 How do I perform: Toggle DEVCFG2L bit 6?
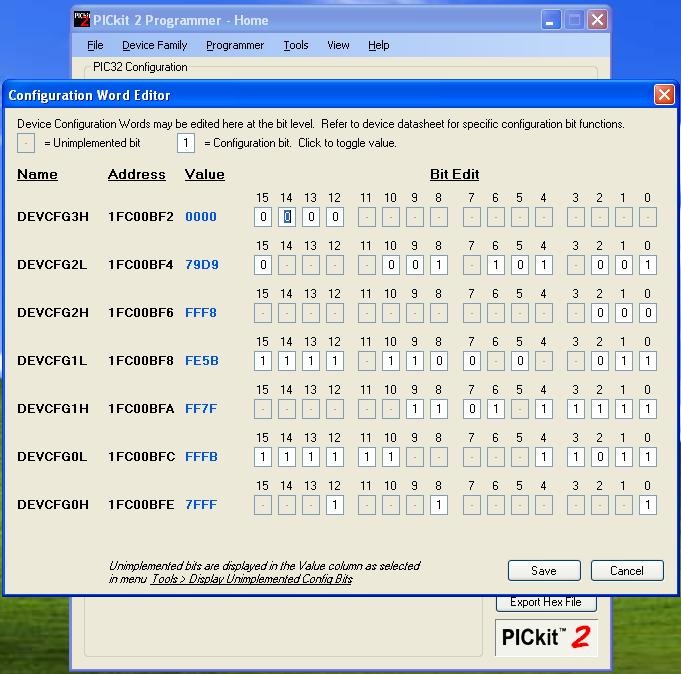496,265
